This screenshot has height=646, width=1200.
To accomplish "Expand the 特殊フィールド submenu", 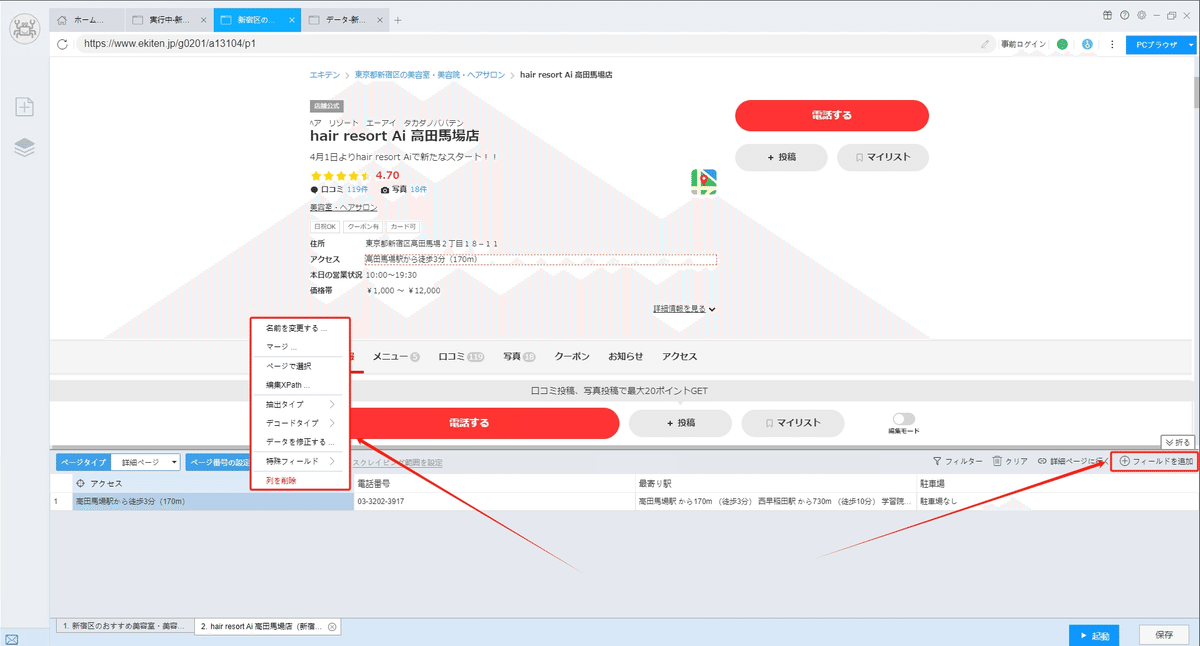I will [x=300, y=461].
